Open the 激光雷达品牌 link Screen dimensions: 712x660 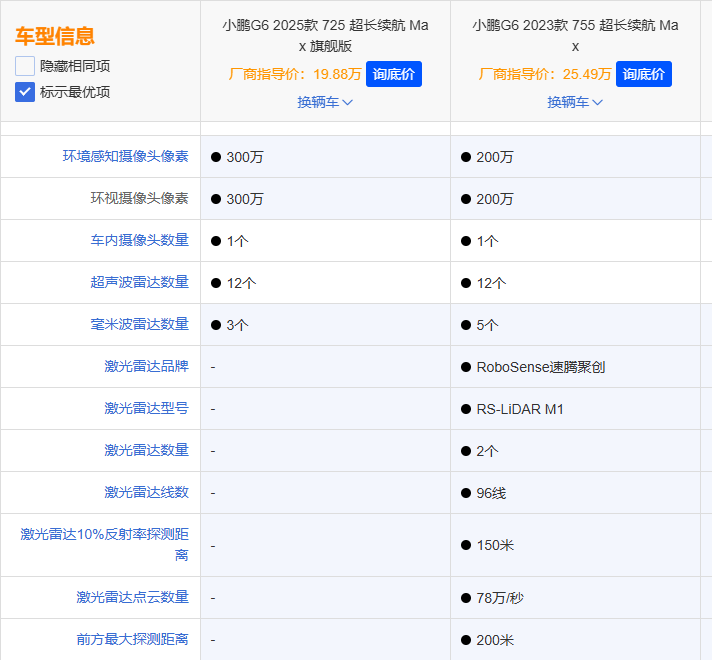coord(146,366)
